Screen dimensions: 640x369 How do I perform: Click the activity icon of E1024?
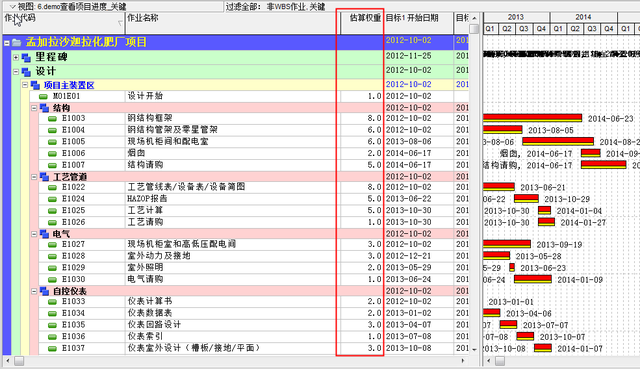pos(52,199)
